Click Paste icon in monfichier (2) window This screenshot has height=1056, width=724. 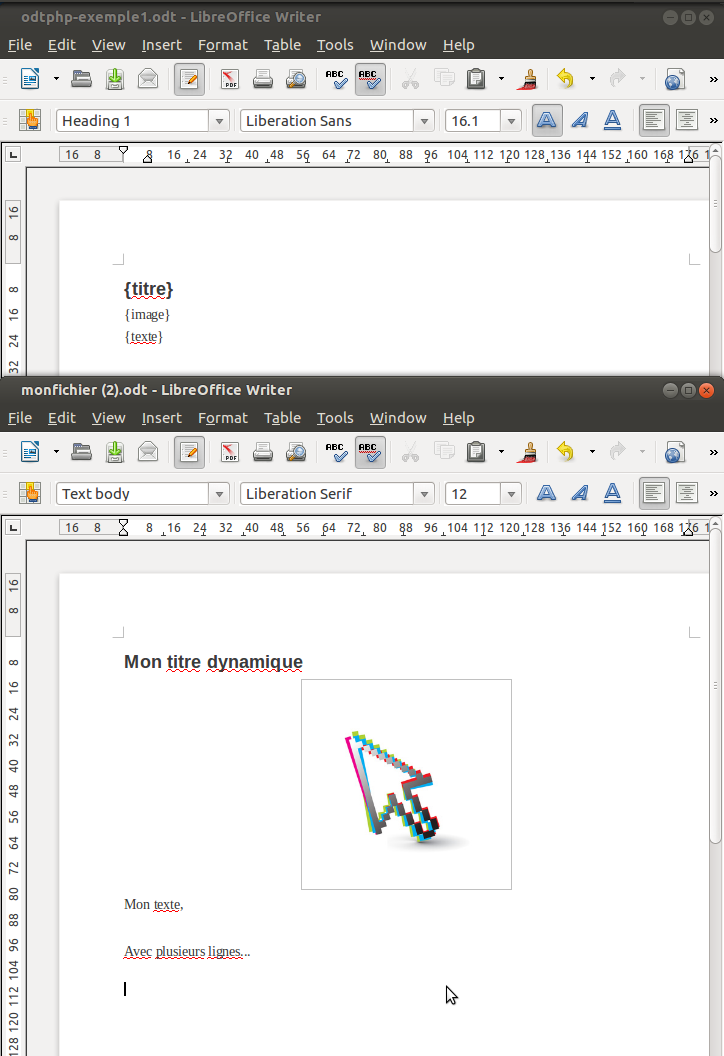click(x=476, y=453)
